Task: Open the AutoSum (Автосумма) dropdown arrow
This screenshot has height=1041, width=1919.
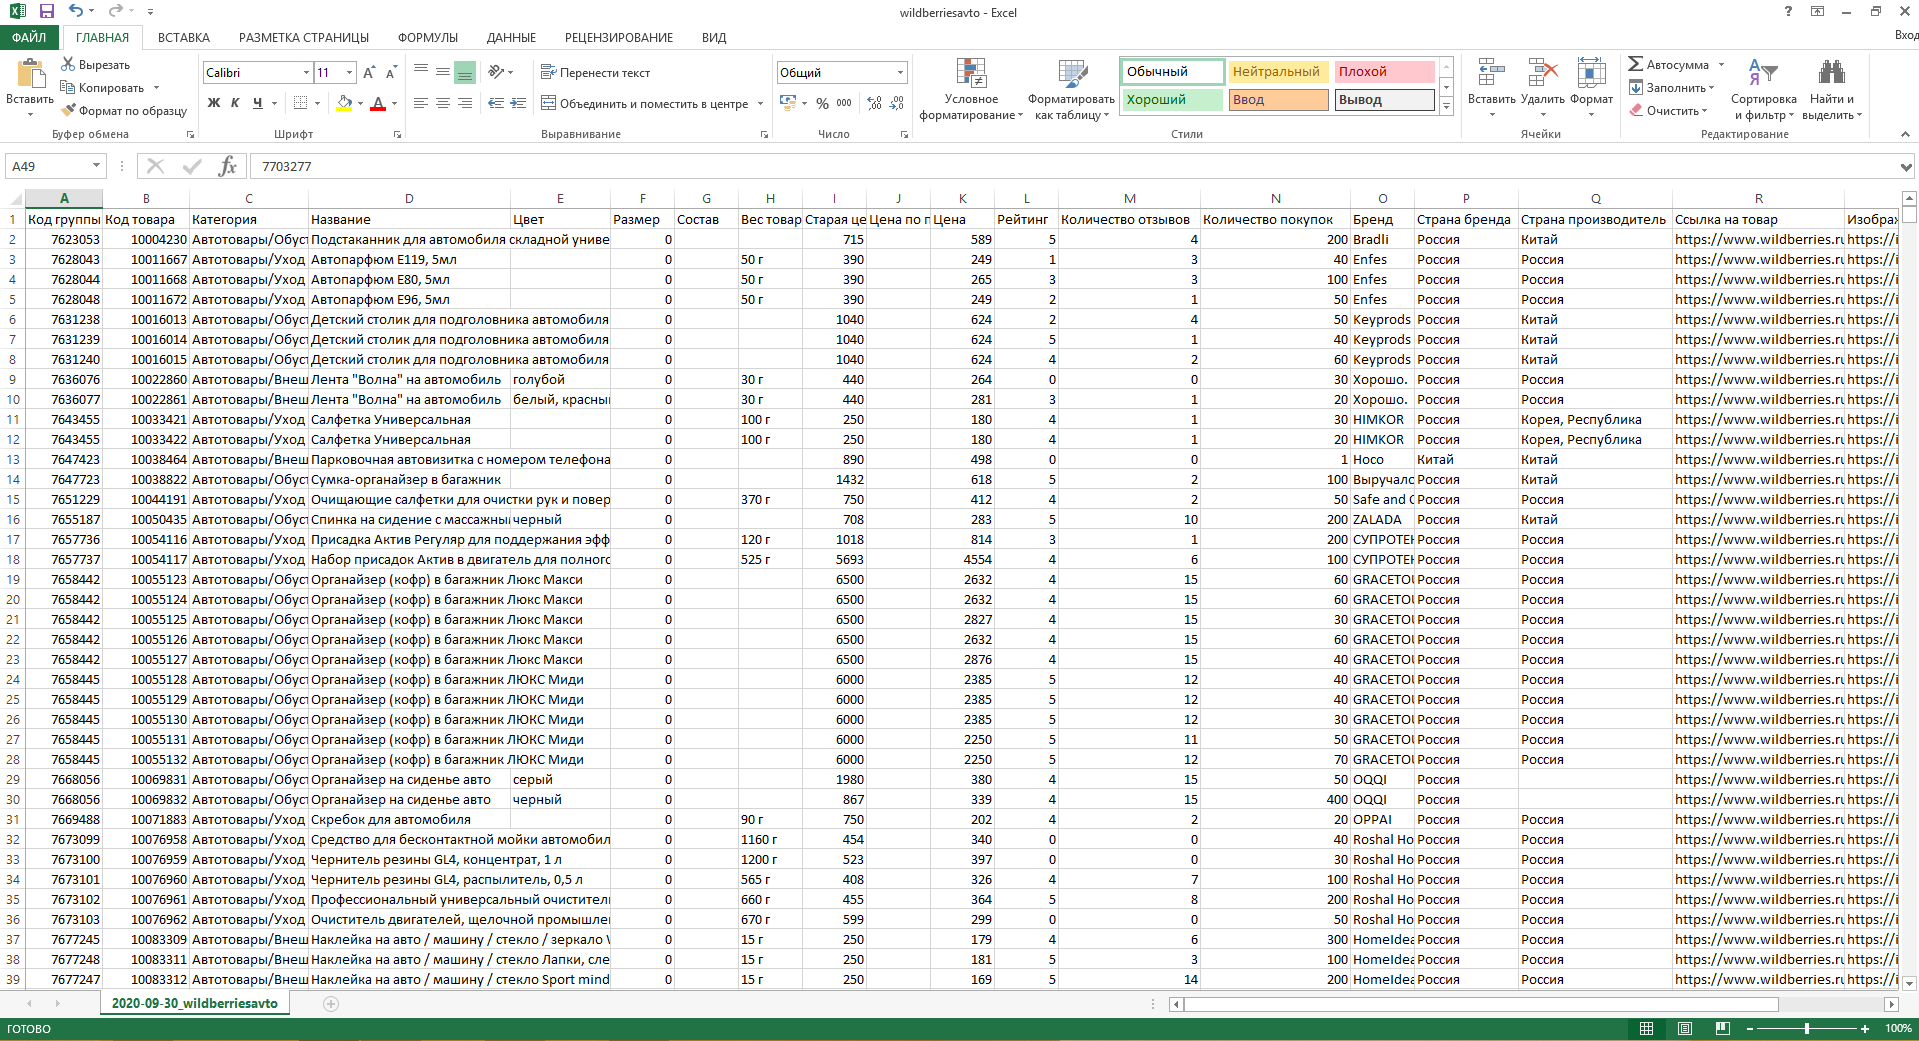Action: [1721, 65]
